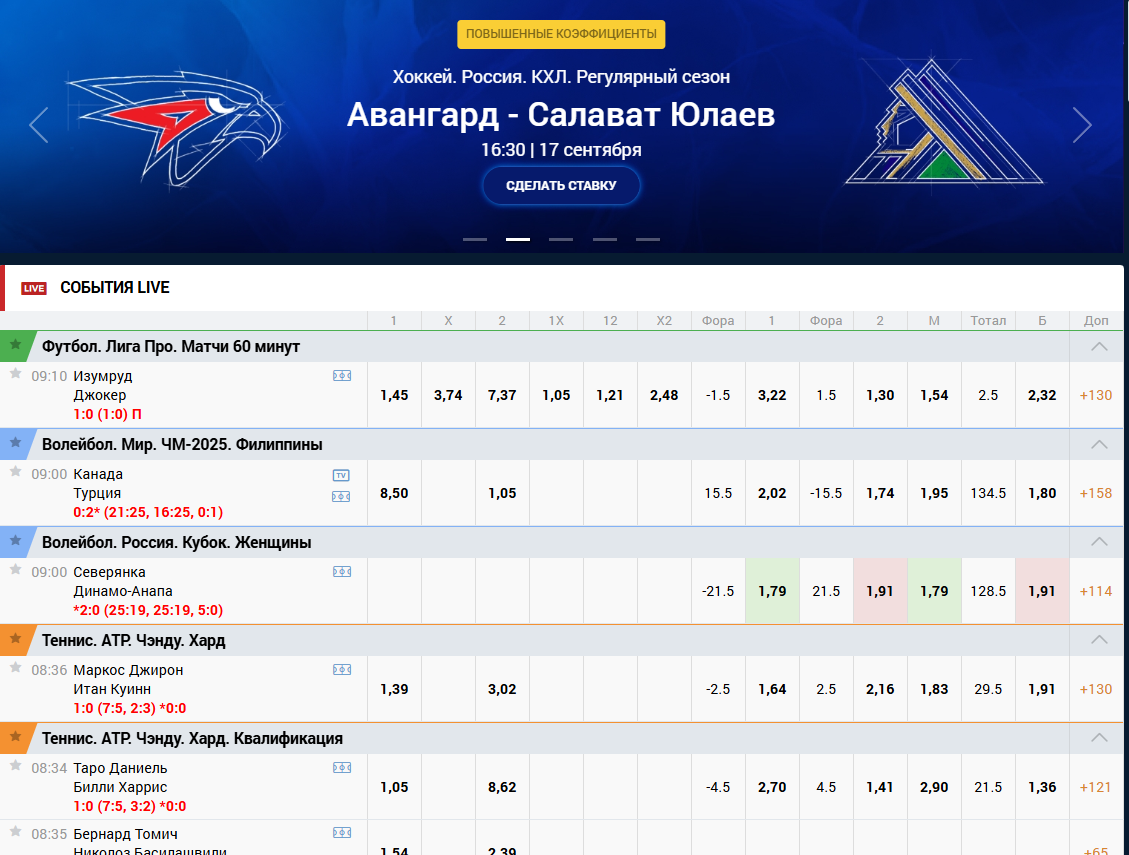
Task: Pick Билли Харрис win odds 8,62
Action: click(502, 787)
